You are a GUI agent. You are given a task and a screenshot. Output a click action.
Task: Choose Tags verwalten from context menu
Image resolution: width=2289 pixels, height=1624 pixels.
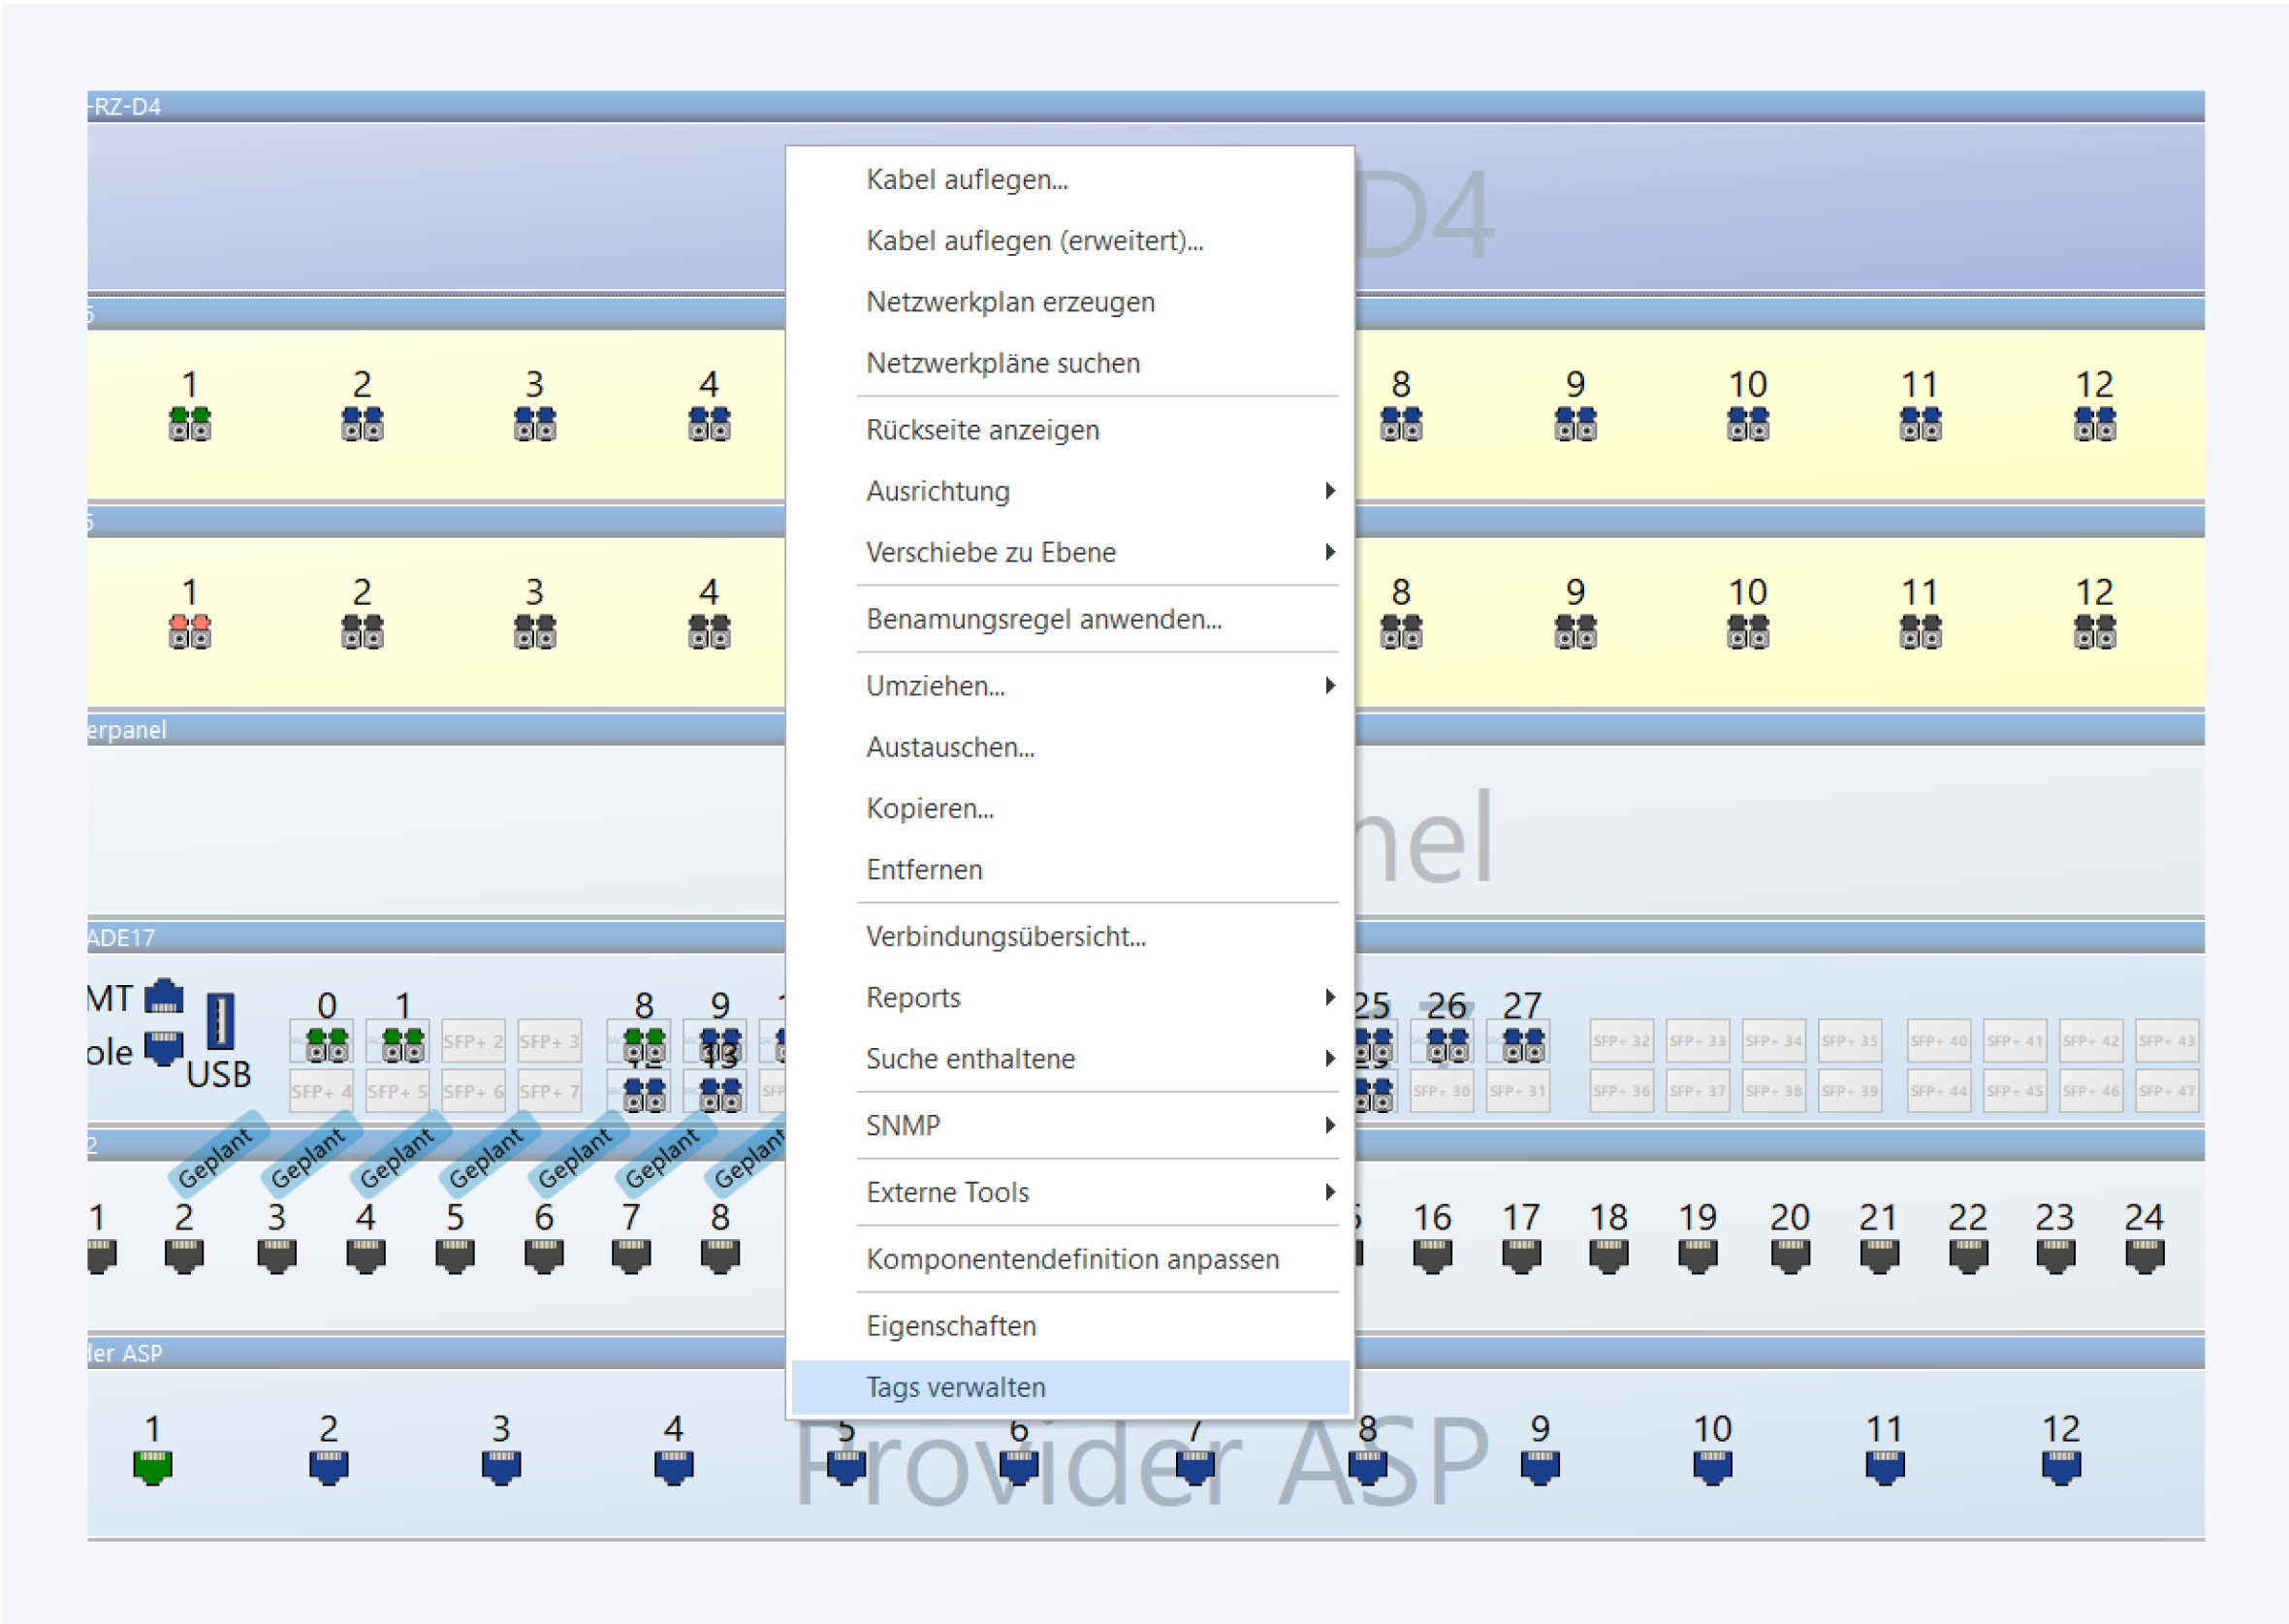(x=956, y=1387)
